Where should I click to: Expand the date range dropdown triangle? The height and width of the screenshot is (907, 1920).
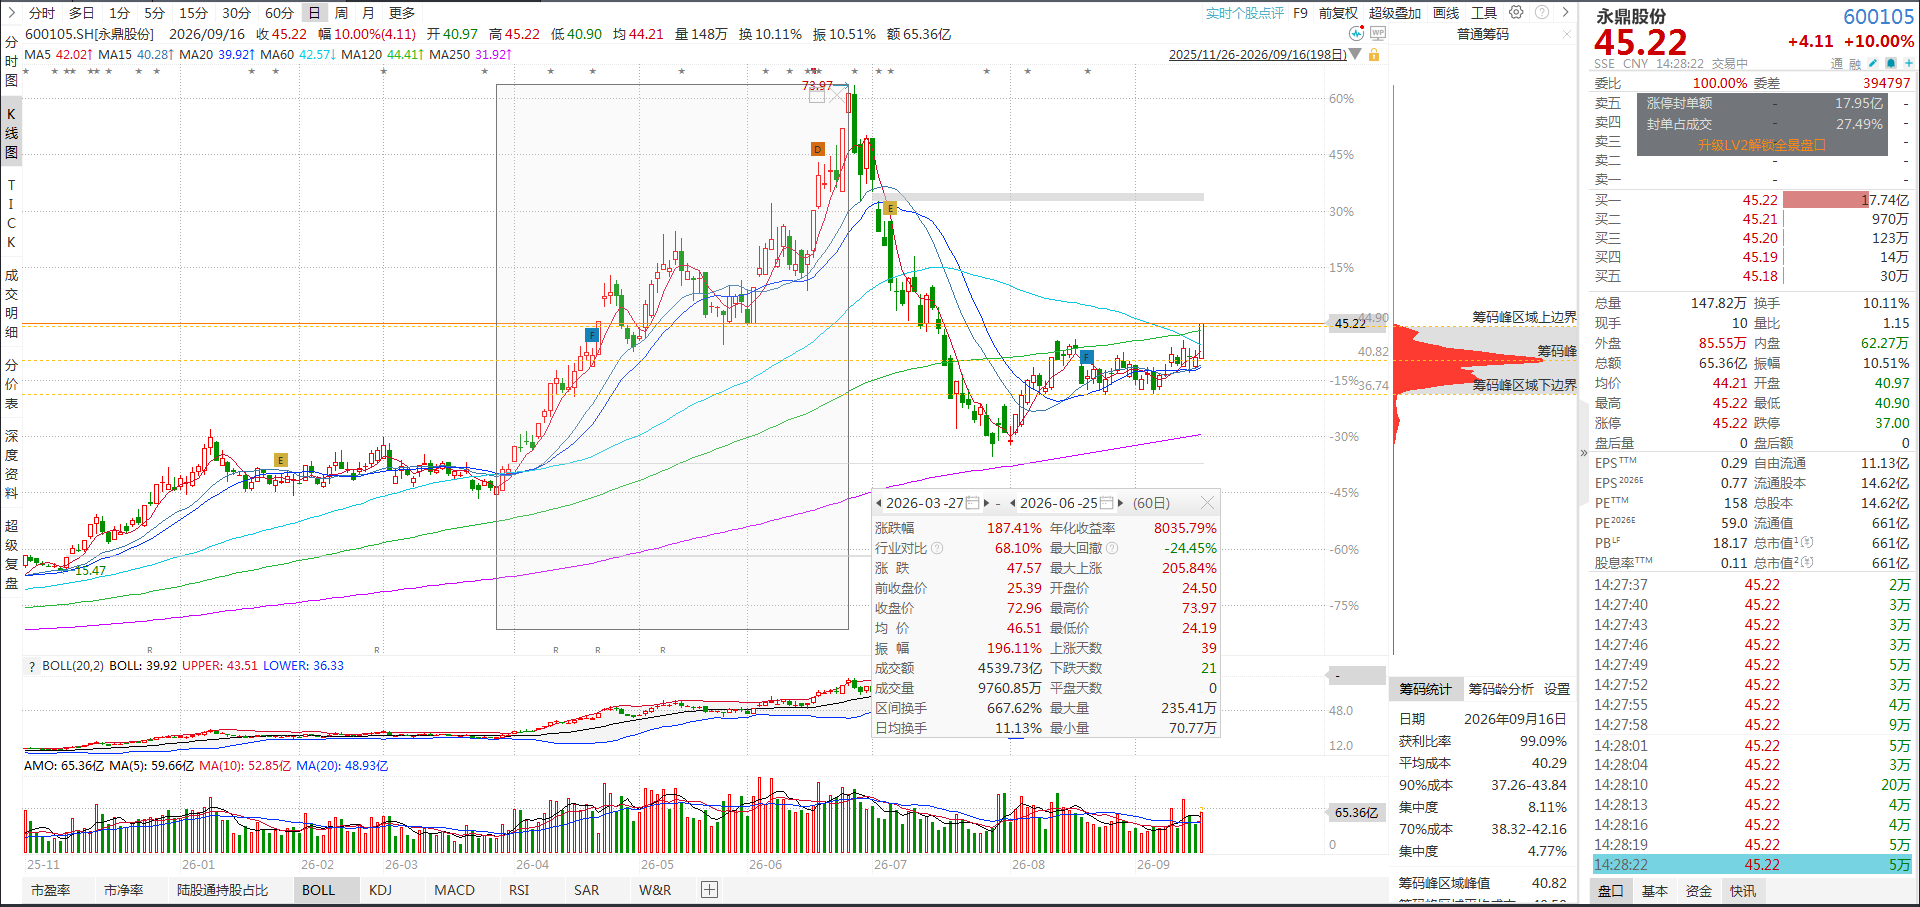pos(1356,54)
